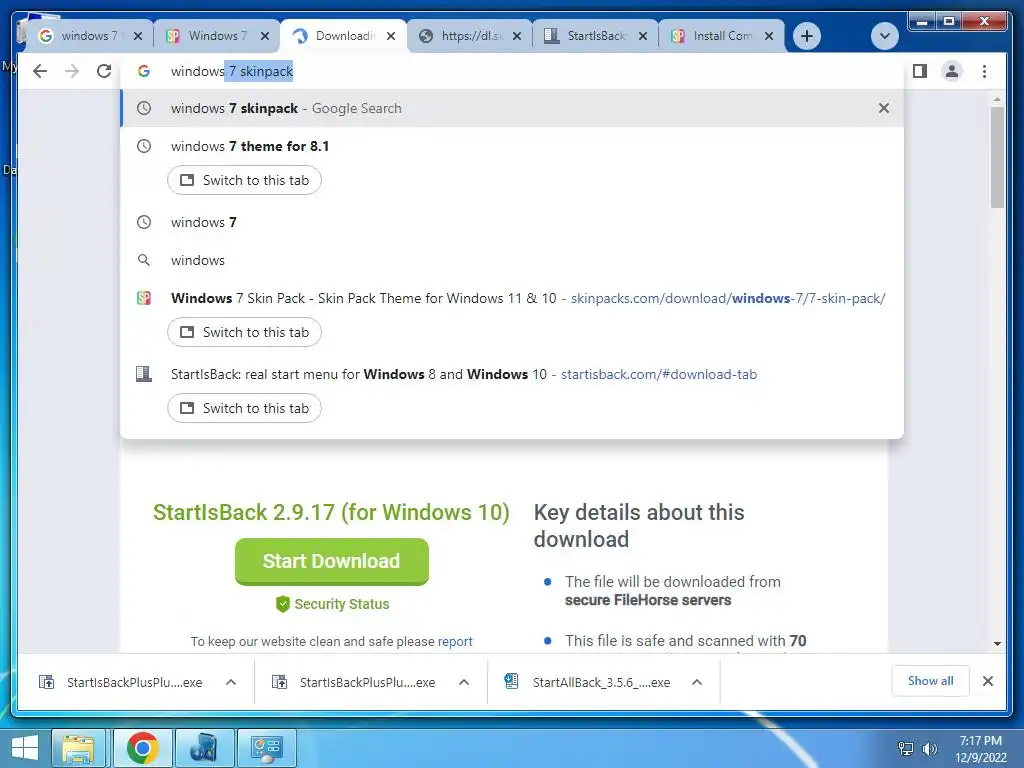Choose the 'windows 7' history suggestion
1024x768 pixels.
(512, 222)
